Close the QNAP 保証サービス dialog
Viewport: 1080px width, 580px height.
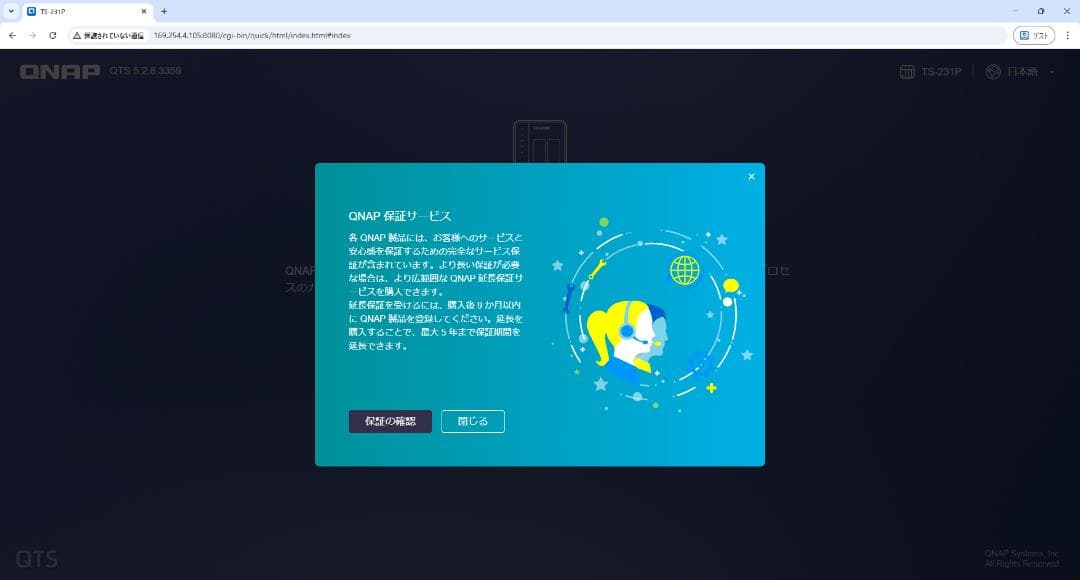click(751, 176)
